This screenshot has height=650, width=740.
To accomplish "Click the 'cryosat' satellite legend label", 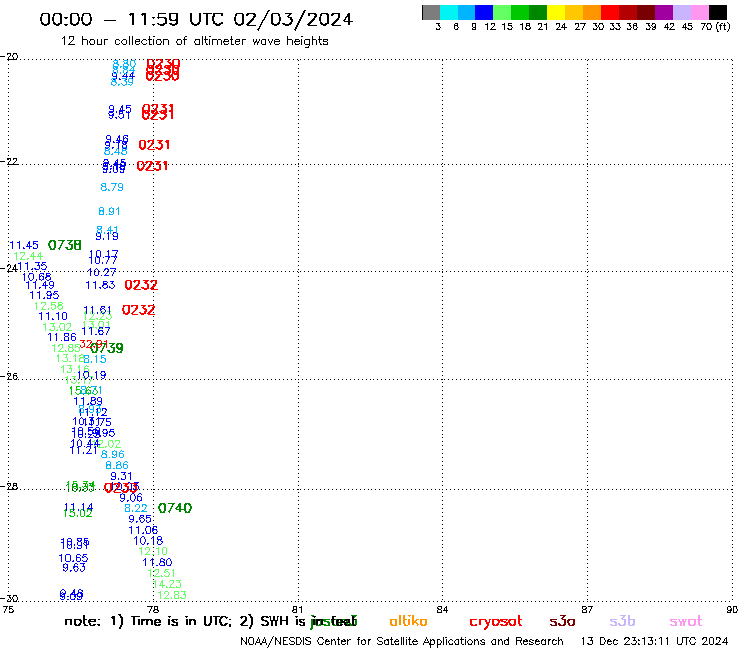I will [496, 622].
